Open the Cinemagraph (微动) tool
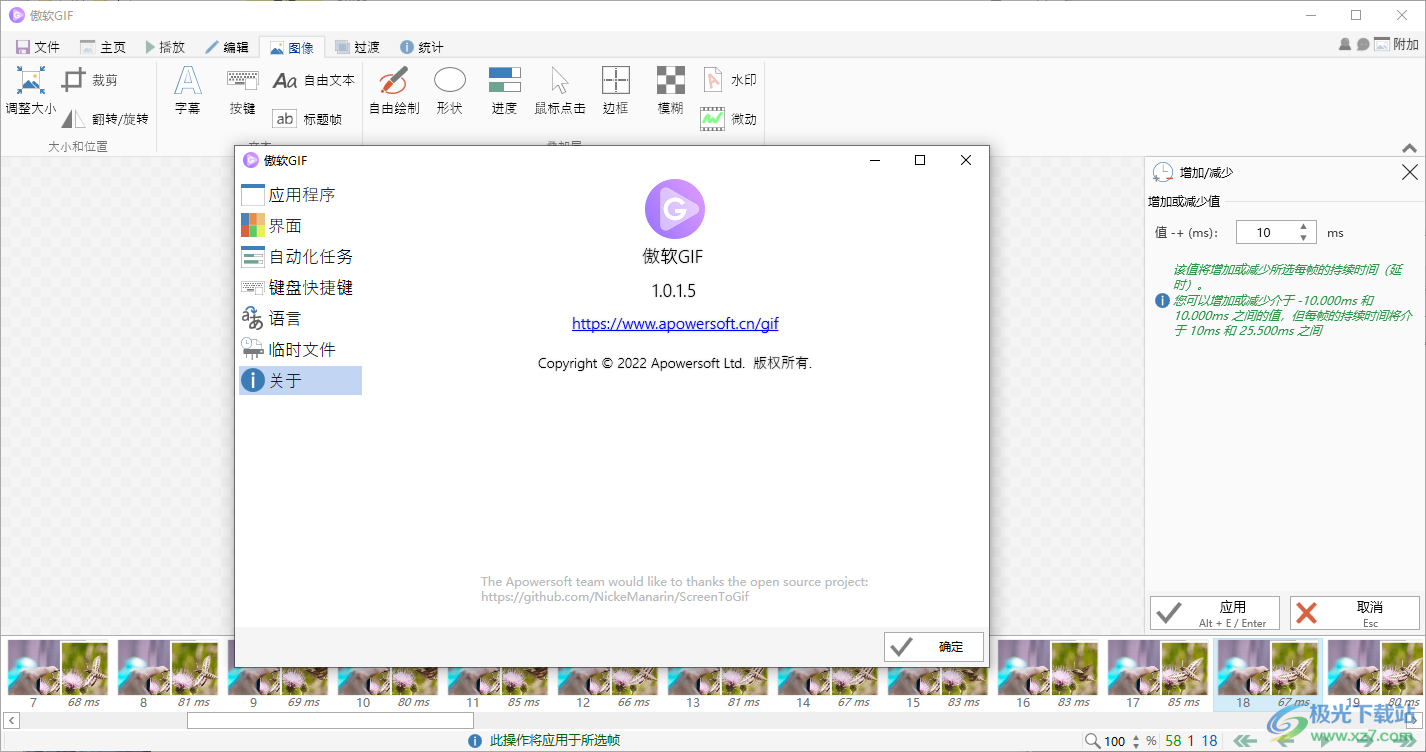Image resolution: width=1426 pixels, height=752 pixels. tap(729, 119)
